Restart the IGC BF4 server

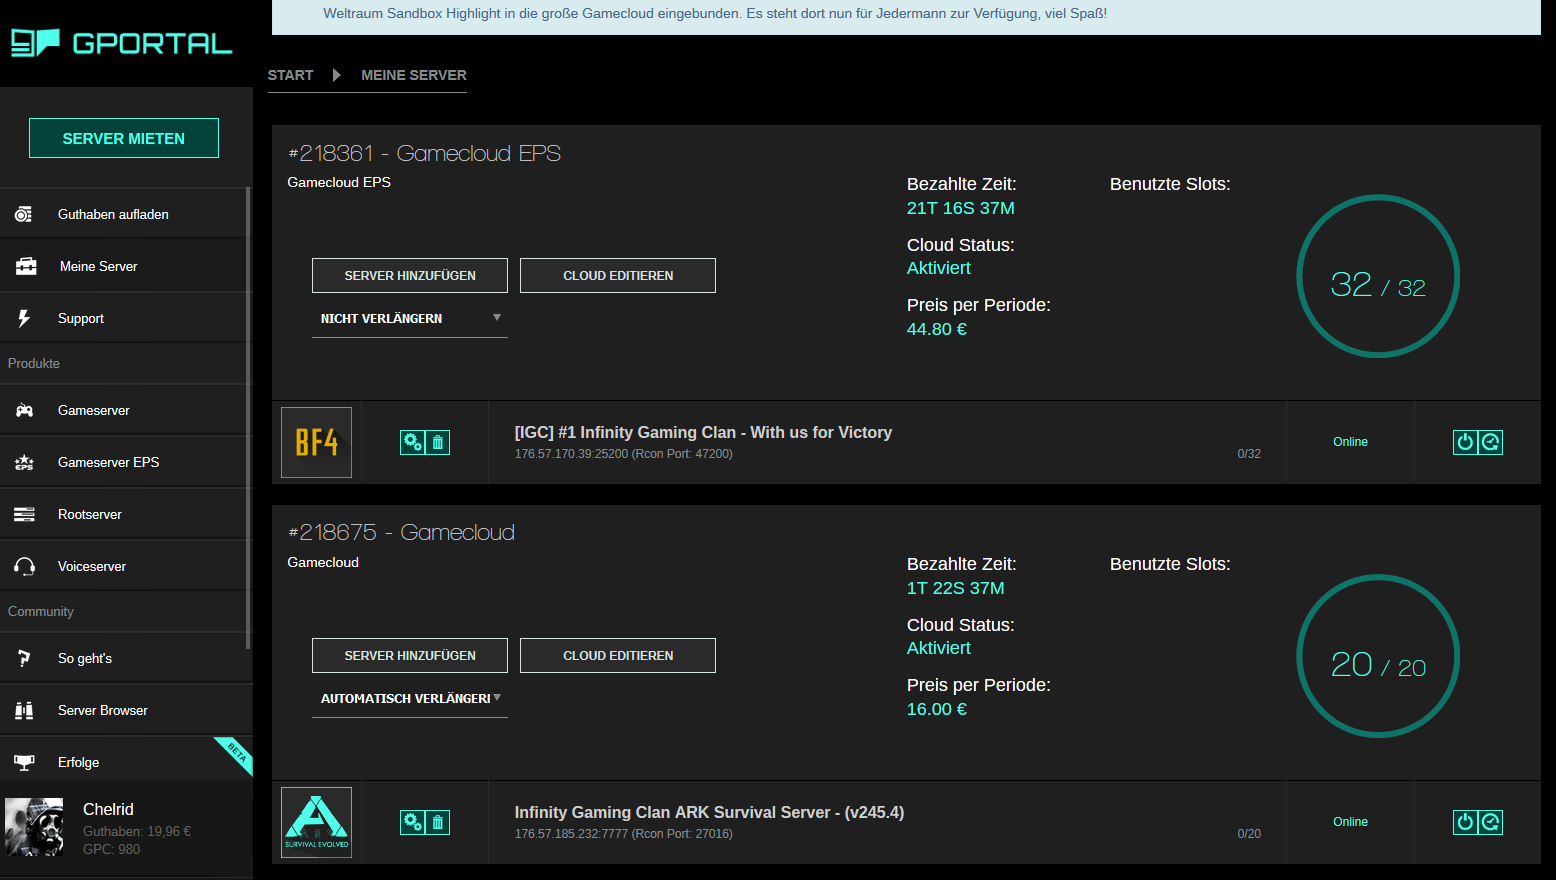(1491, 442)
